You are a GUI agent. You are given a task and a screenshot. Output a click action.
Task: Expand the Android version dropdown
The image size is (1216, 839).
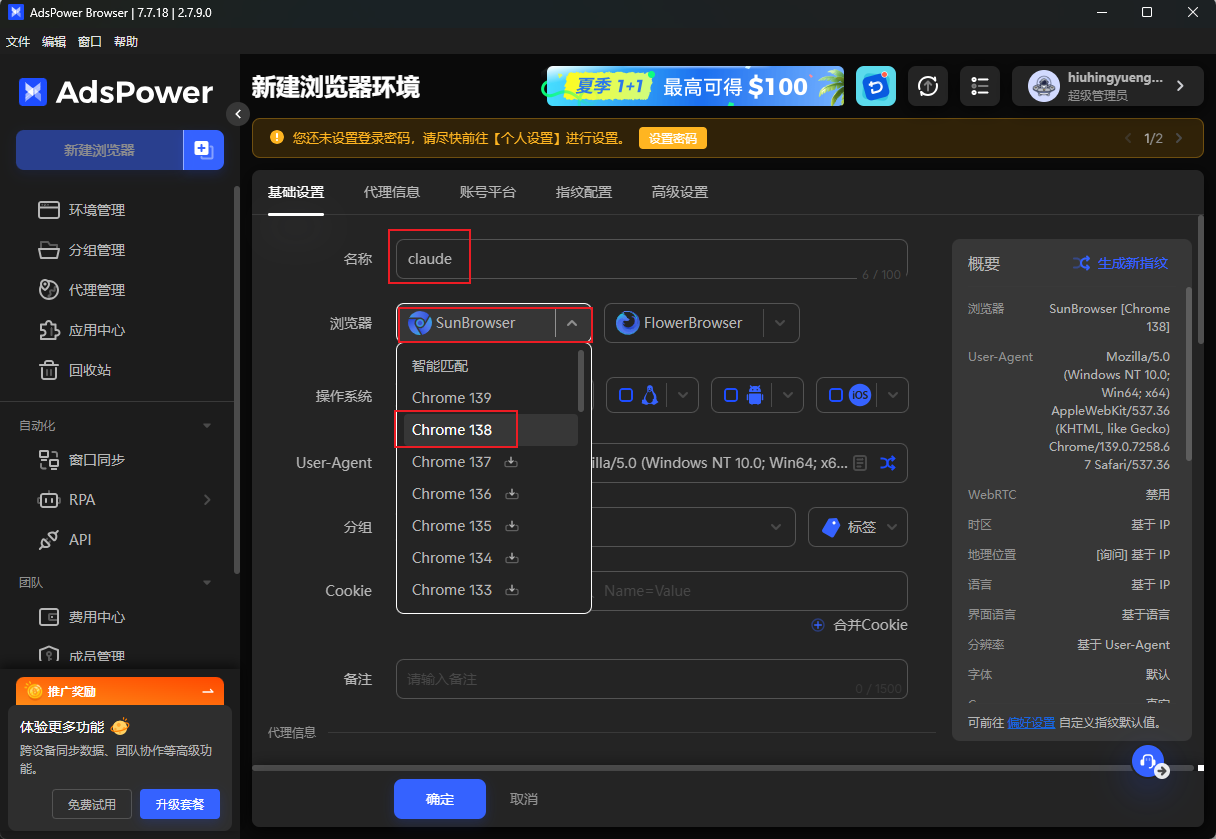click(788, 395)
